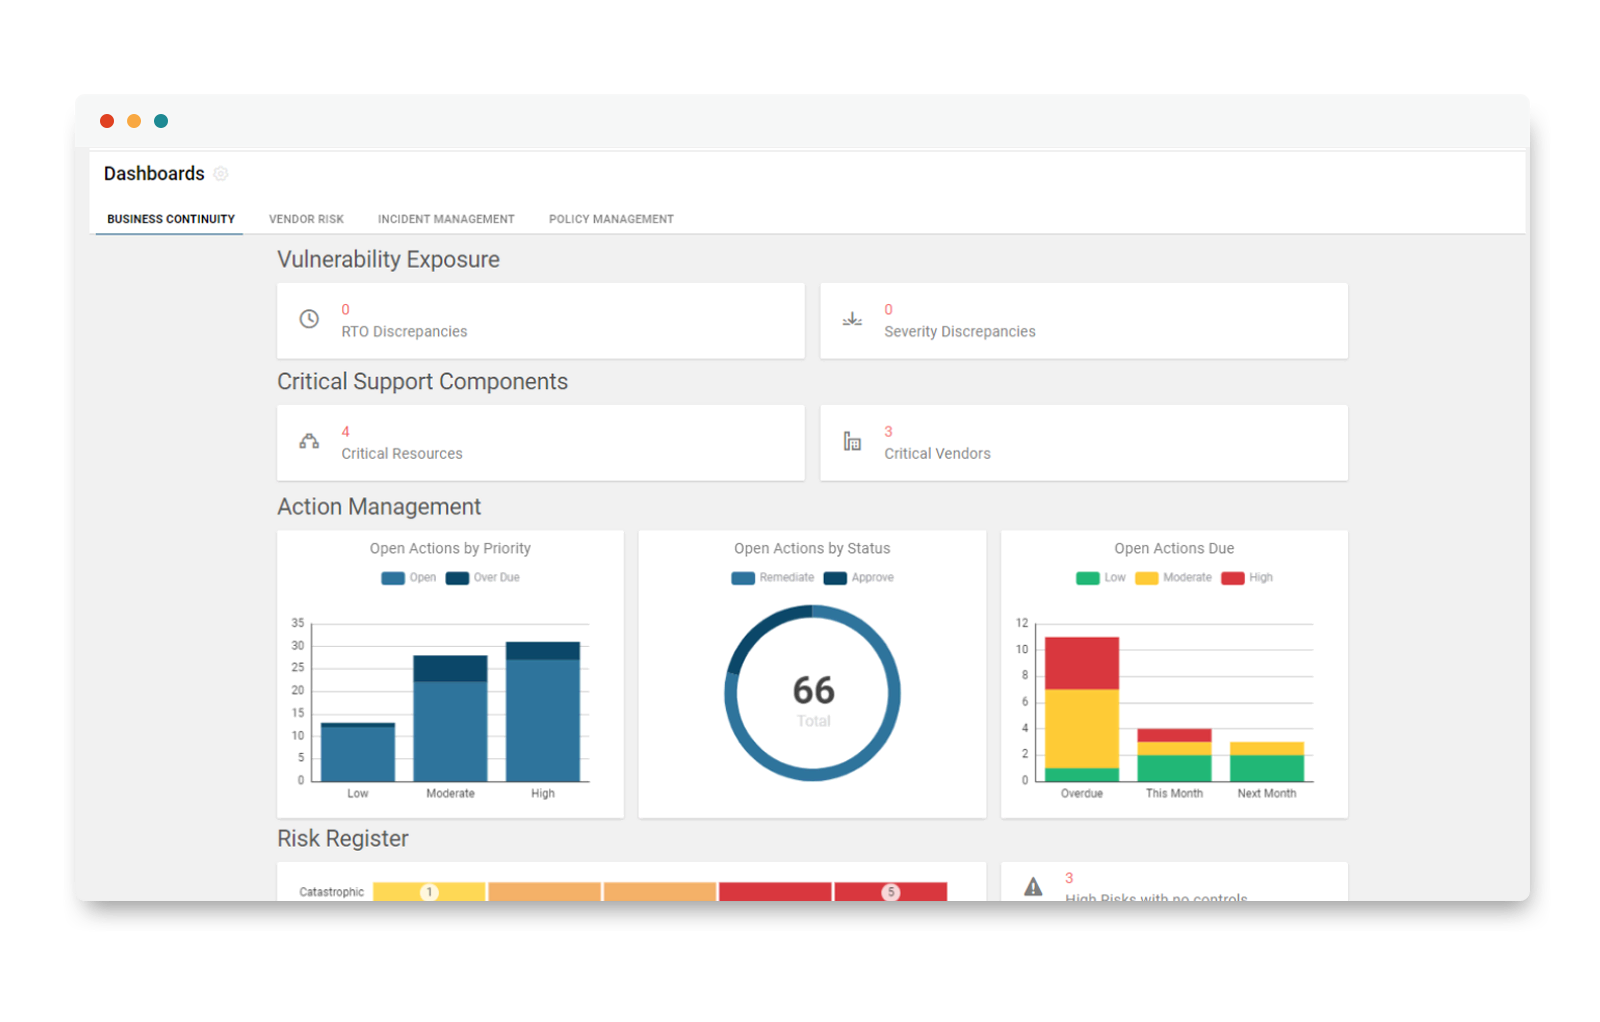The height and width of the screenshot is (1022, 1600).
Task: Click the yellow Moderate legend swatch
Action: coord(1147,578)
